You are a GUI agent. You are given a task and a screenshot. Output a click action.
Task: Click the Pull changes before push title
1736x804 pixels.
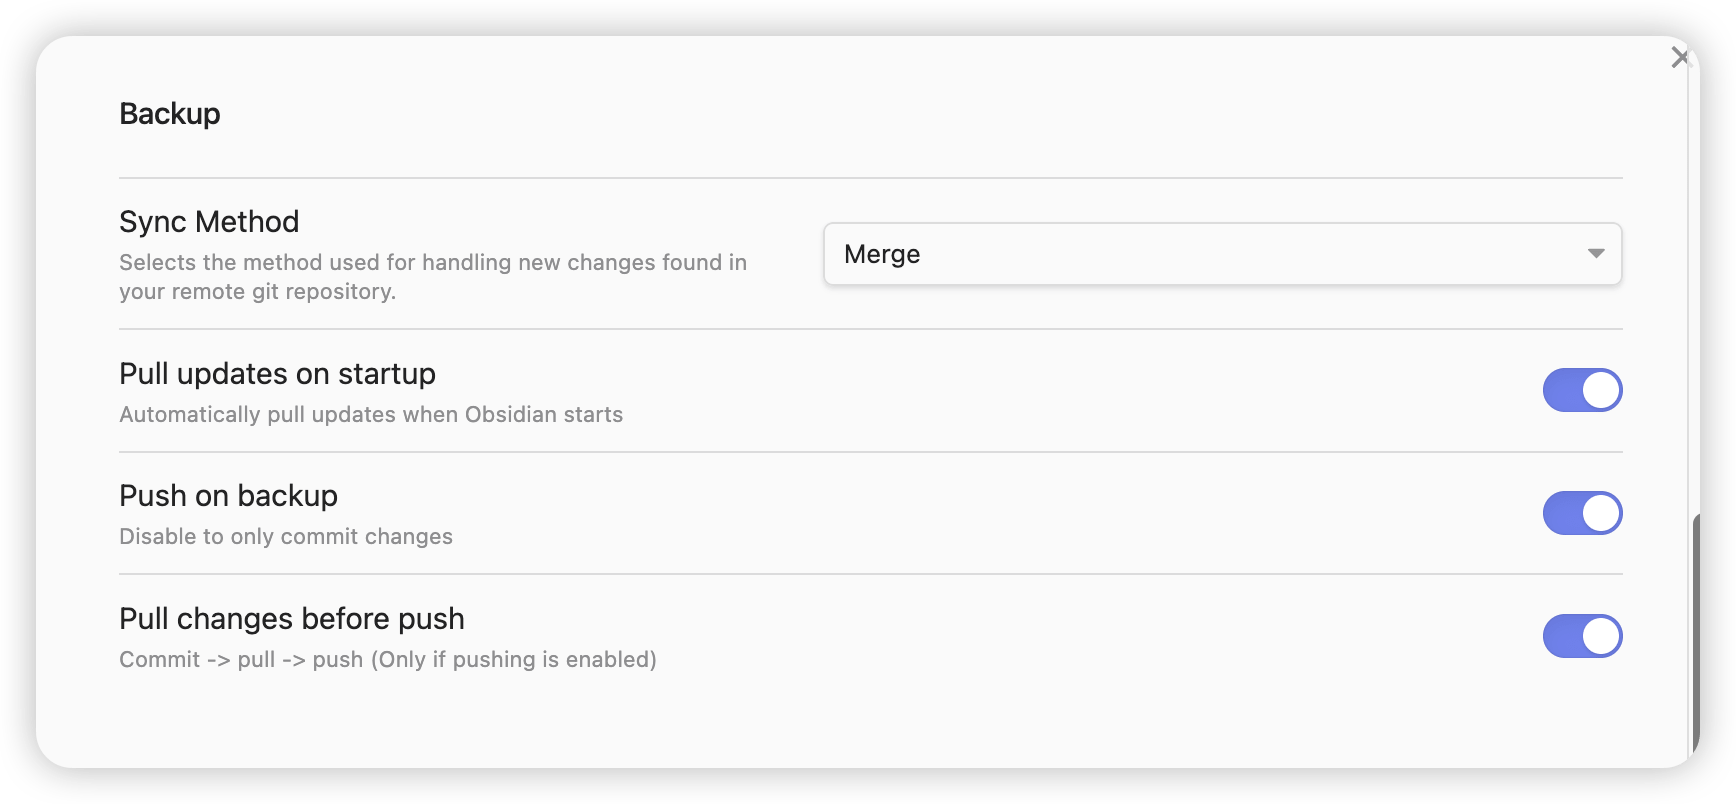coord(292,619)
